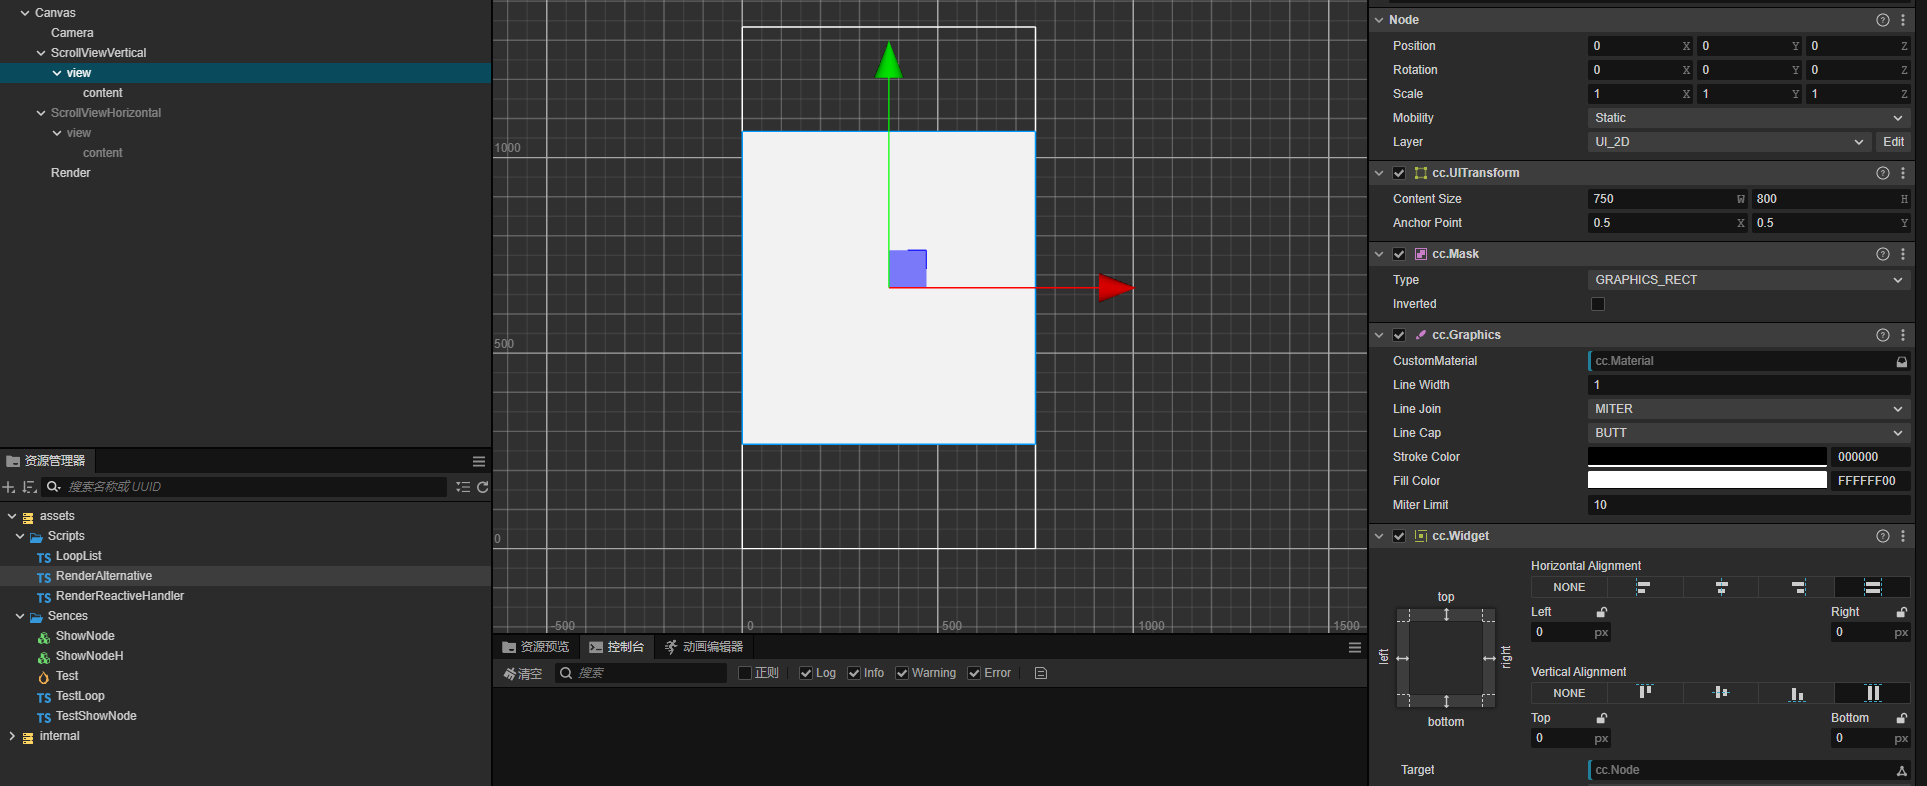This screenshot has width=1927, height=786.
Task: Open the Mask Type dropdown
Action: tap(1749, 280)
